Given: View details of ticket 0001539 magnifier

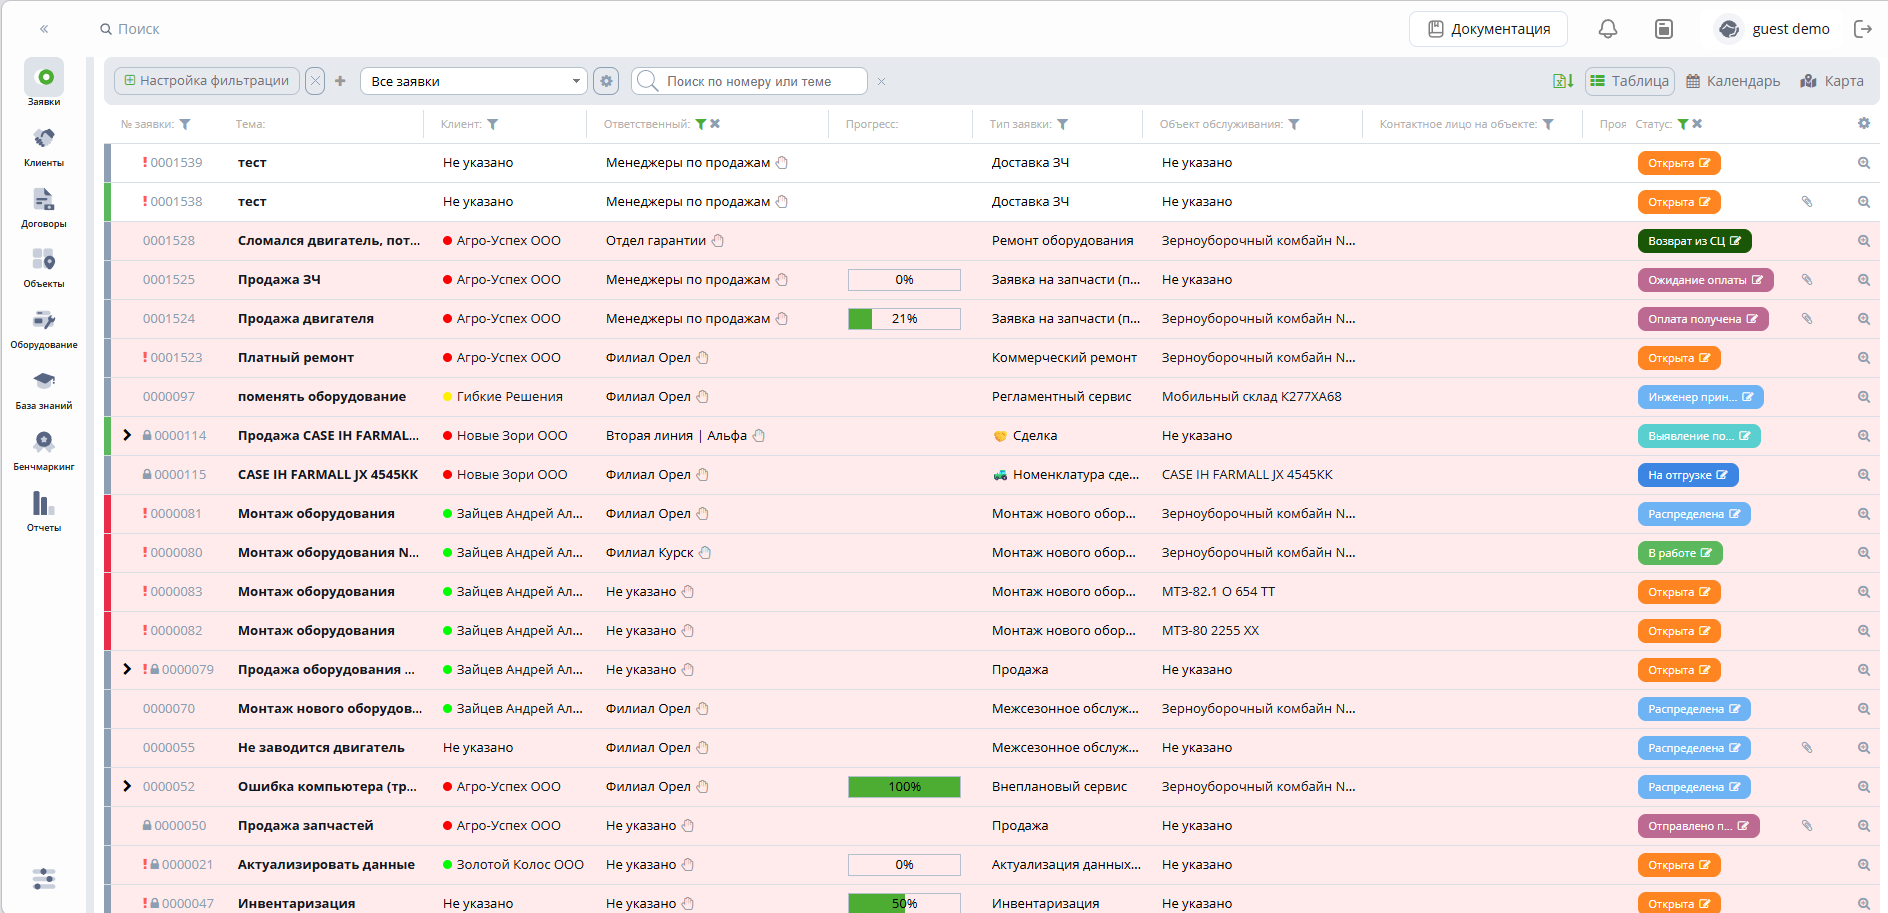Looking at the screenshot, I should click(1864, 163).
